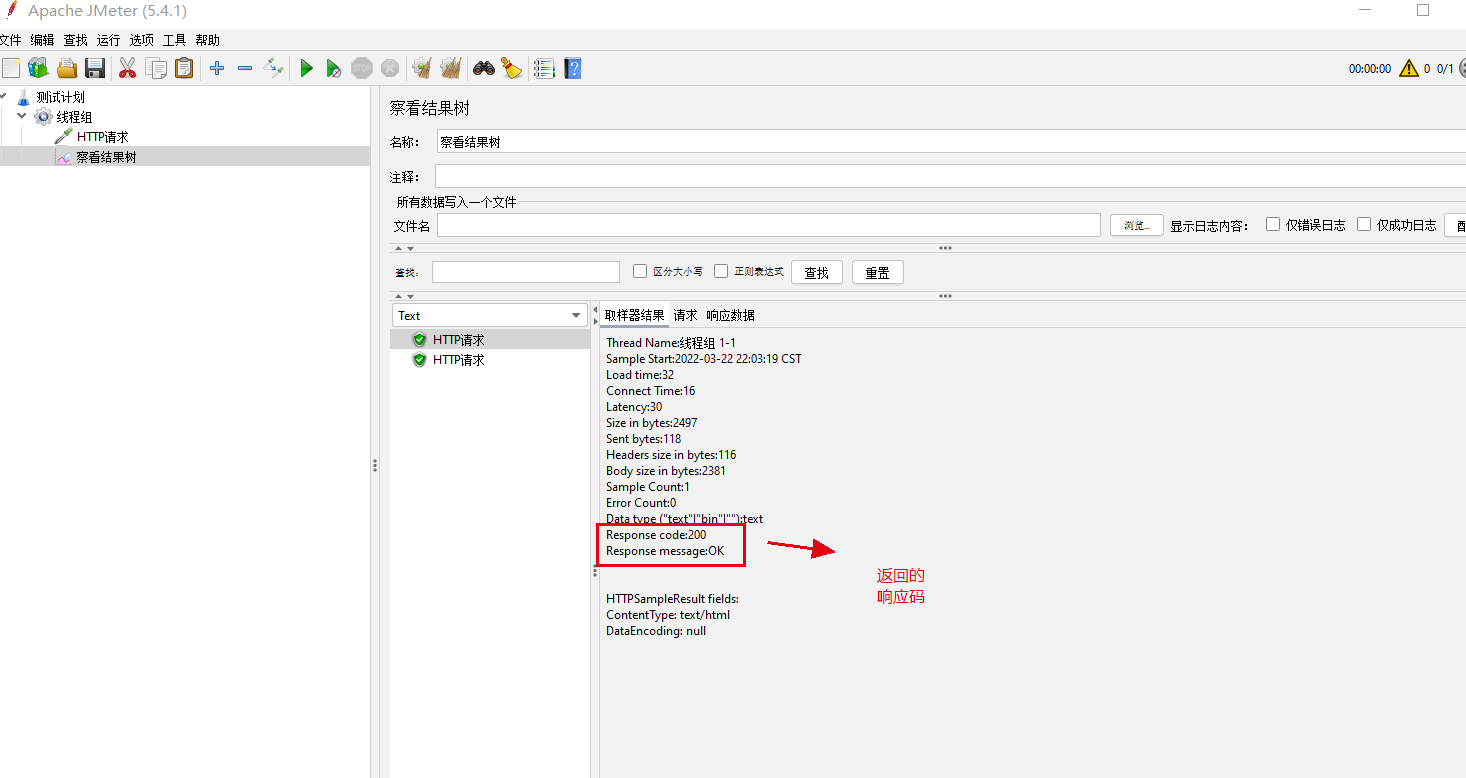Select HTTP请求 in the test plan tree
Image resolution: width=1466 pixels, height=778 pixels.
(x=103, y=137)
